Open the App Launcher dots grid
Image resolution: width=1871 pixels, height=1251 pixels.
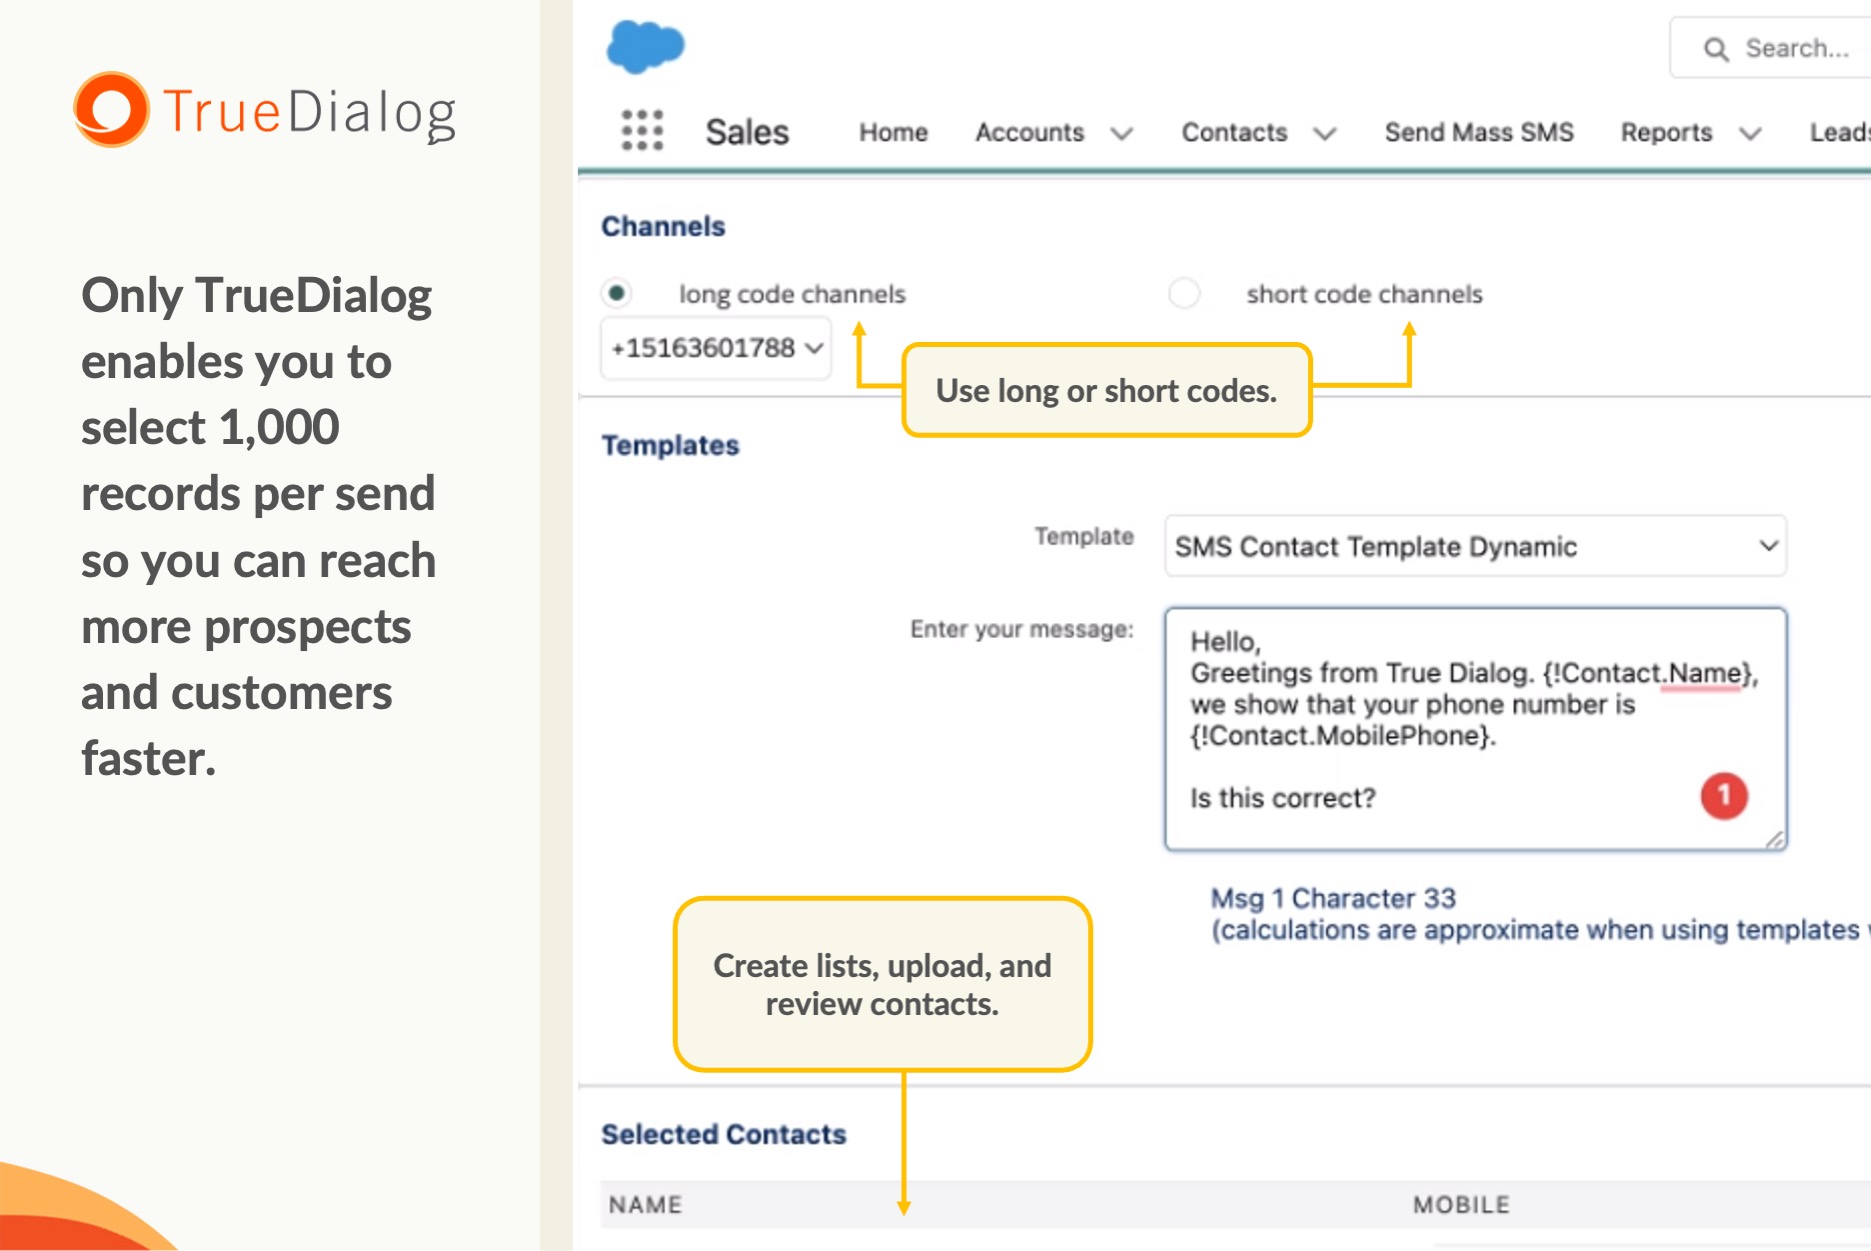tap(642, 131)
